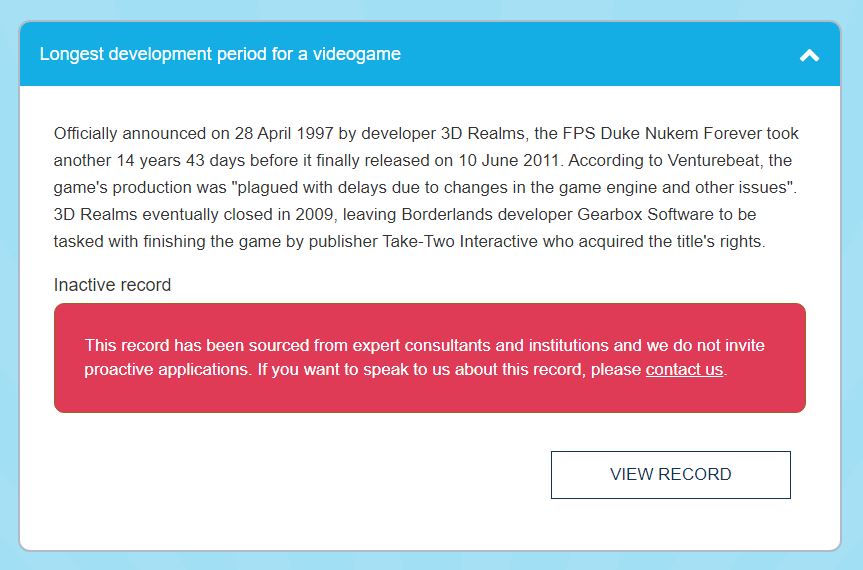Click the blue accordion header bar
This screenshot has width=863, height=570.
(600, 54)
